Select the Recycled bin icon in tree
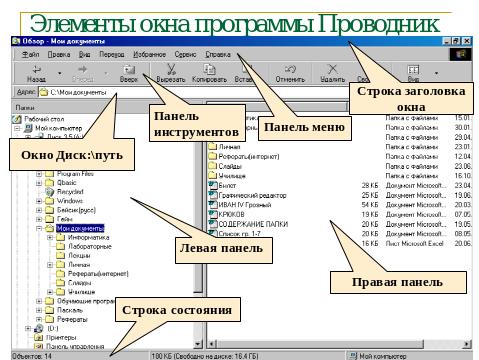 (x=50, y=192)
